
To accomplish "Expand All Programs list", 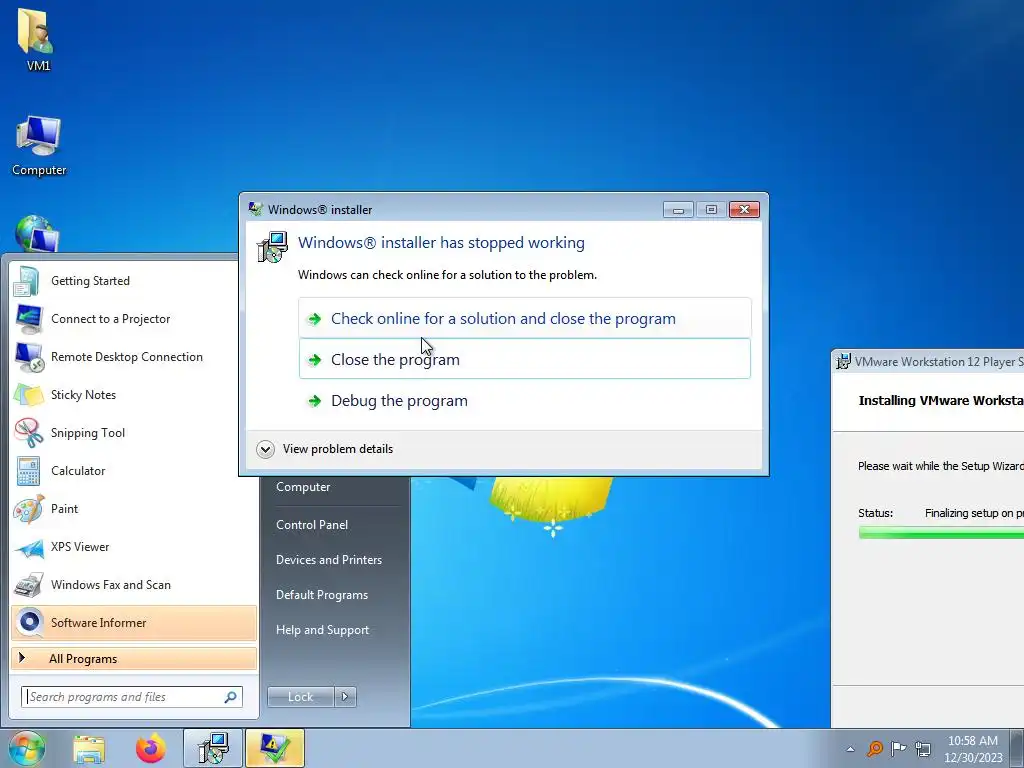I will pyautogui.click(x=133, y=658).
